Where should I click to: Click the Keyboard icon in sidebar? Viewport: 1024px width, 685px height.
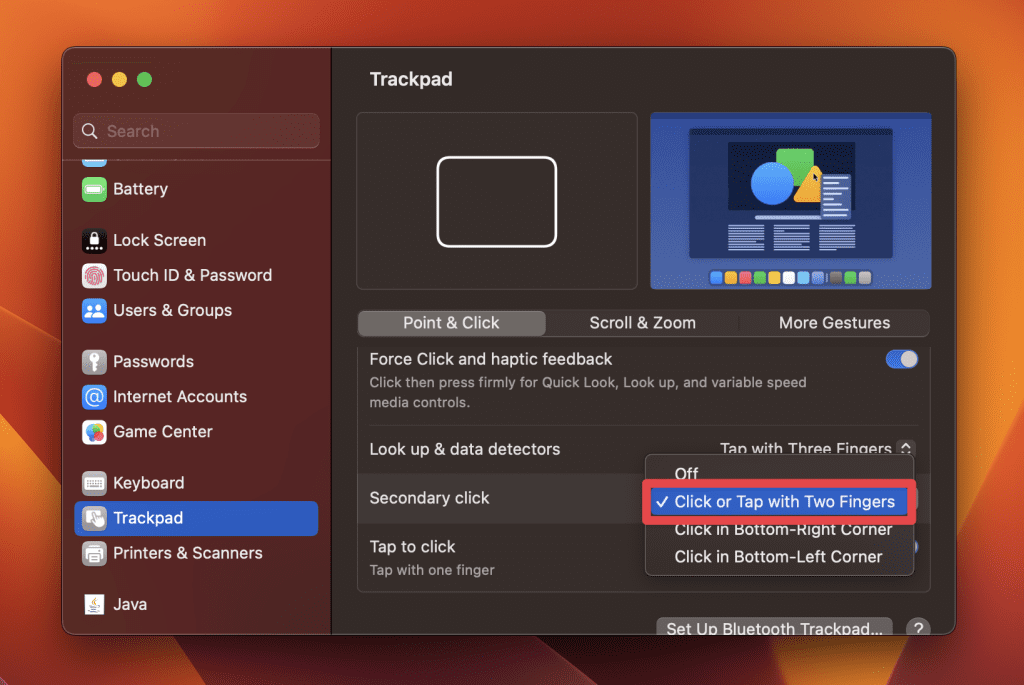coord(94,483)
